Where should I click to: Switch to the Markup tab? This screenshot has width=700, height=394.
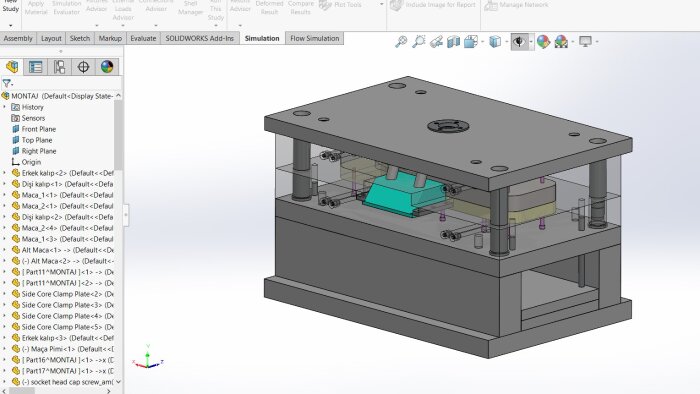tap(110, 38)
